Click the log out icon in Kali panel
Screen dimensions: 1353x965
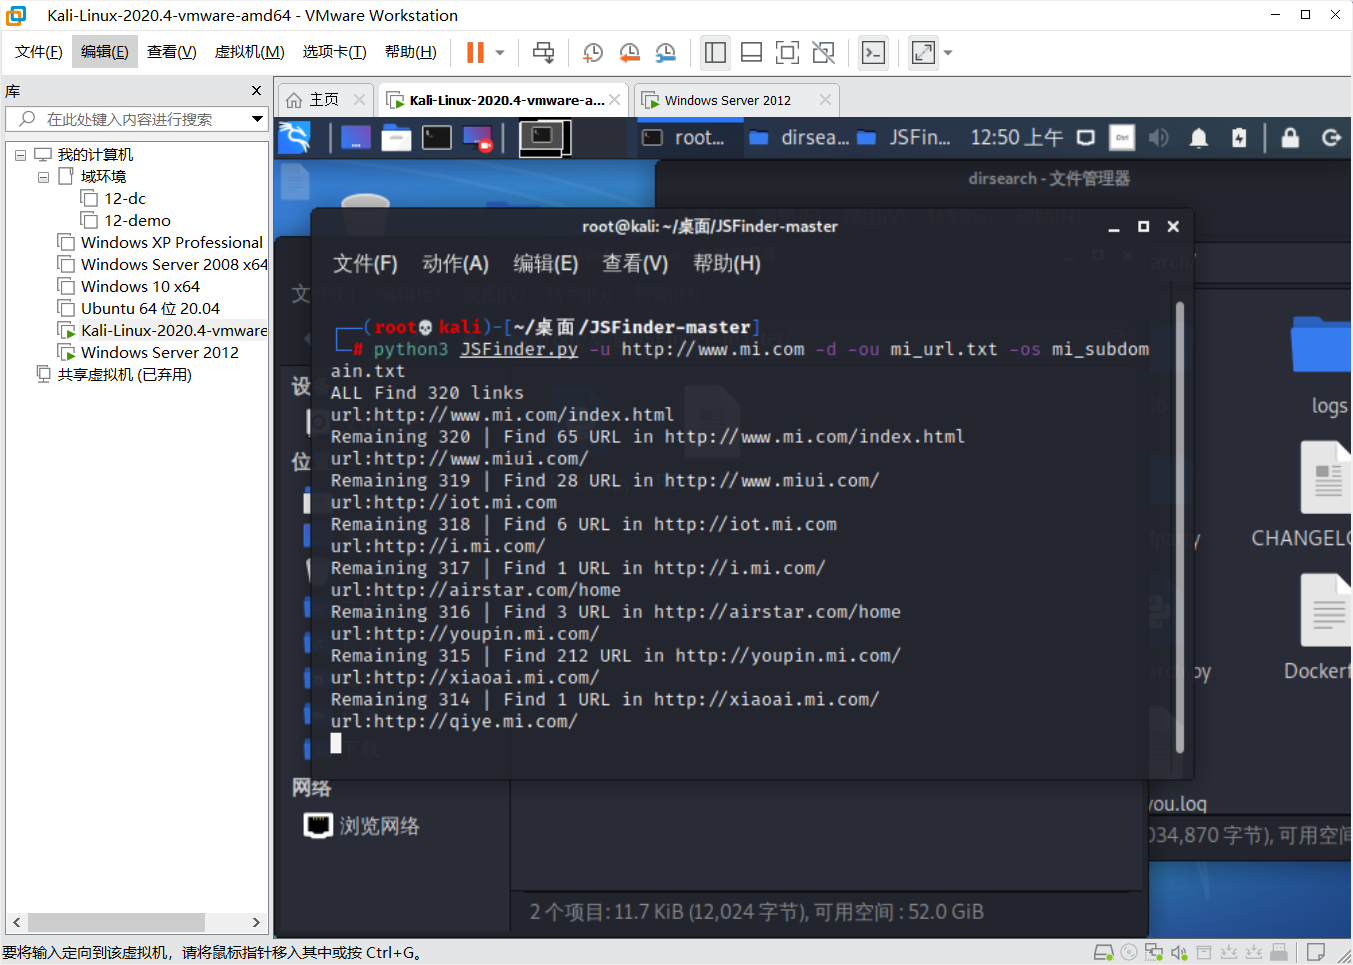click(1331, 138)
